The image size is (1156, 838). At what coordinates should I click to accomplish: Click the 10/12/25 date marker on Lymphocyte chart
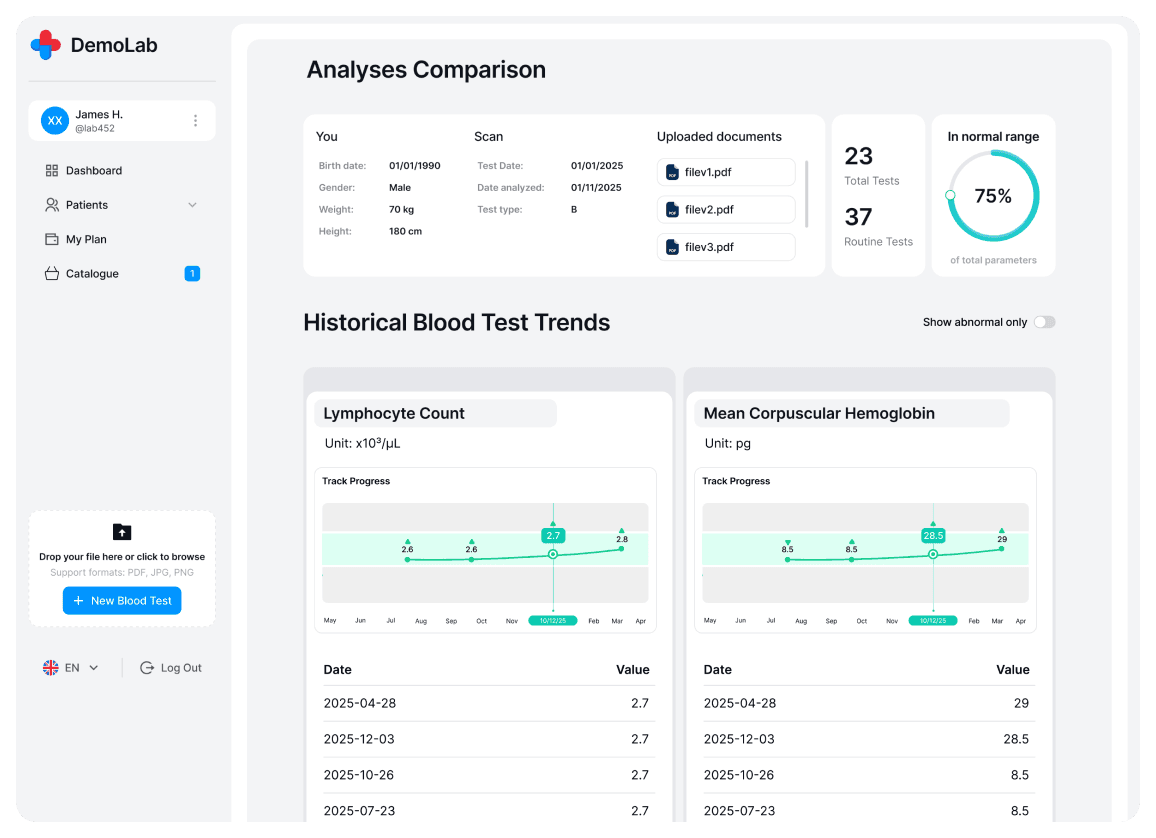point(553,621)
